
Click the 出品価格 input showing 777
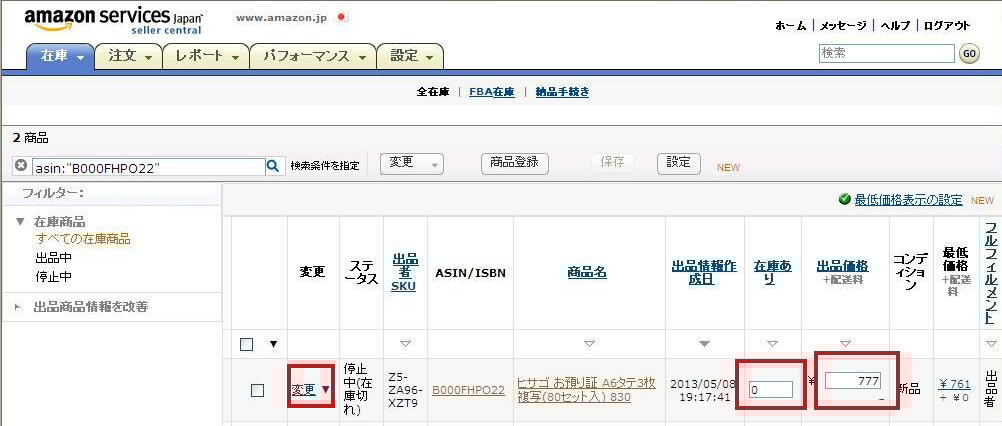pos(852,381)
